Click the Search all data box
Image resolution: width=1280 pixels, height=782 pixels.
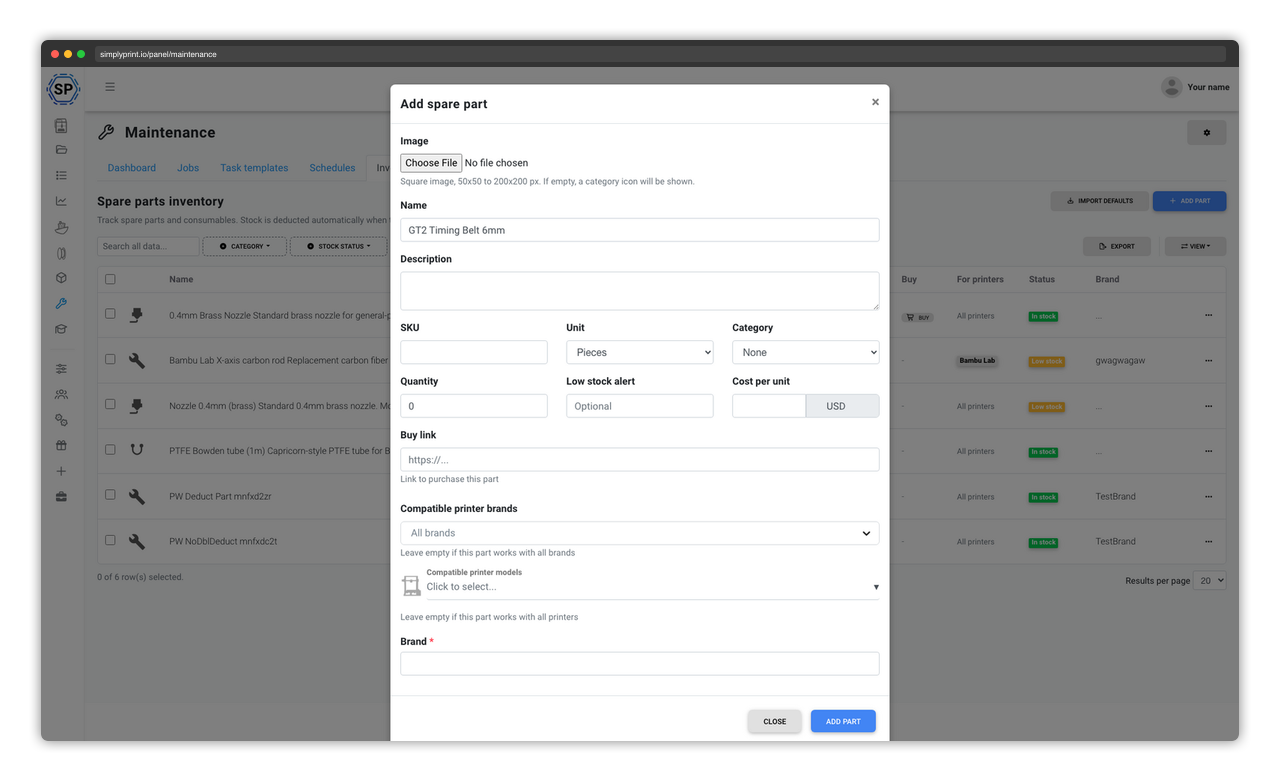148,246
